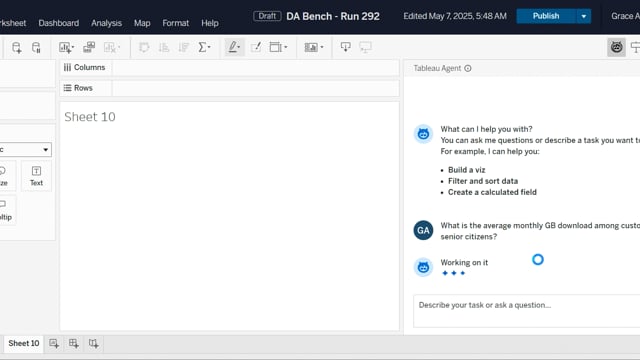The height and width of the screenshot is (360, 640).
Task: Click the agent avatar beside greeting message
Action: coord(423,134)
